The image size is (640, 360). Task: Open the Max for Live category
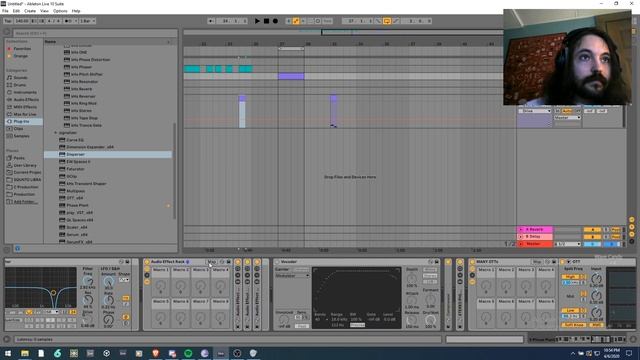24,114
